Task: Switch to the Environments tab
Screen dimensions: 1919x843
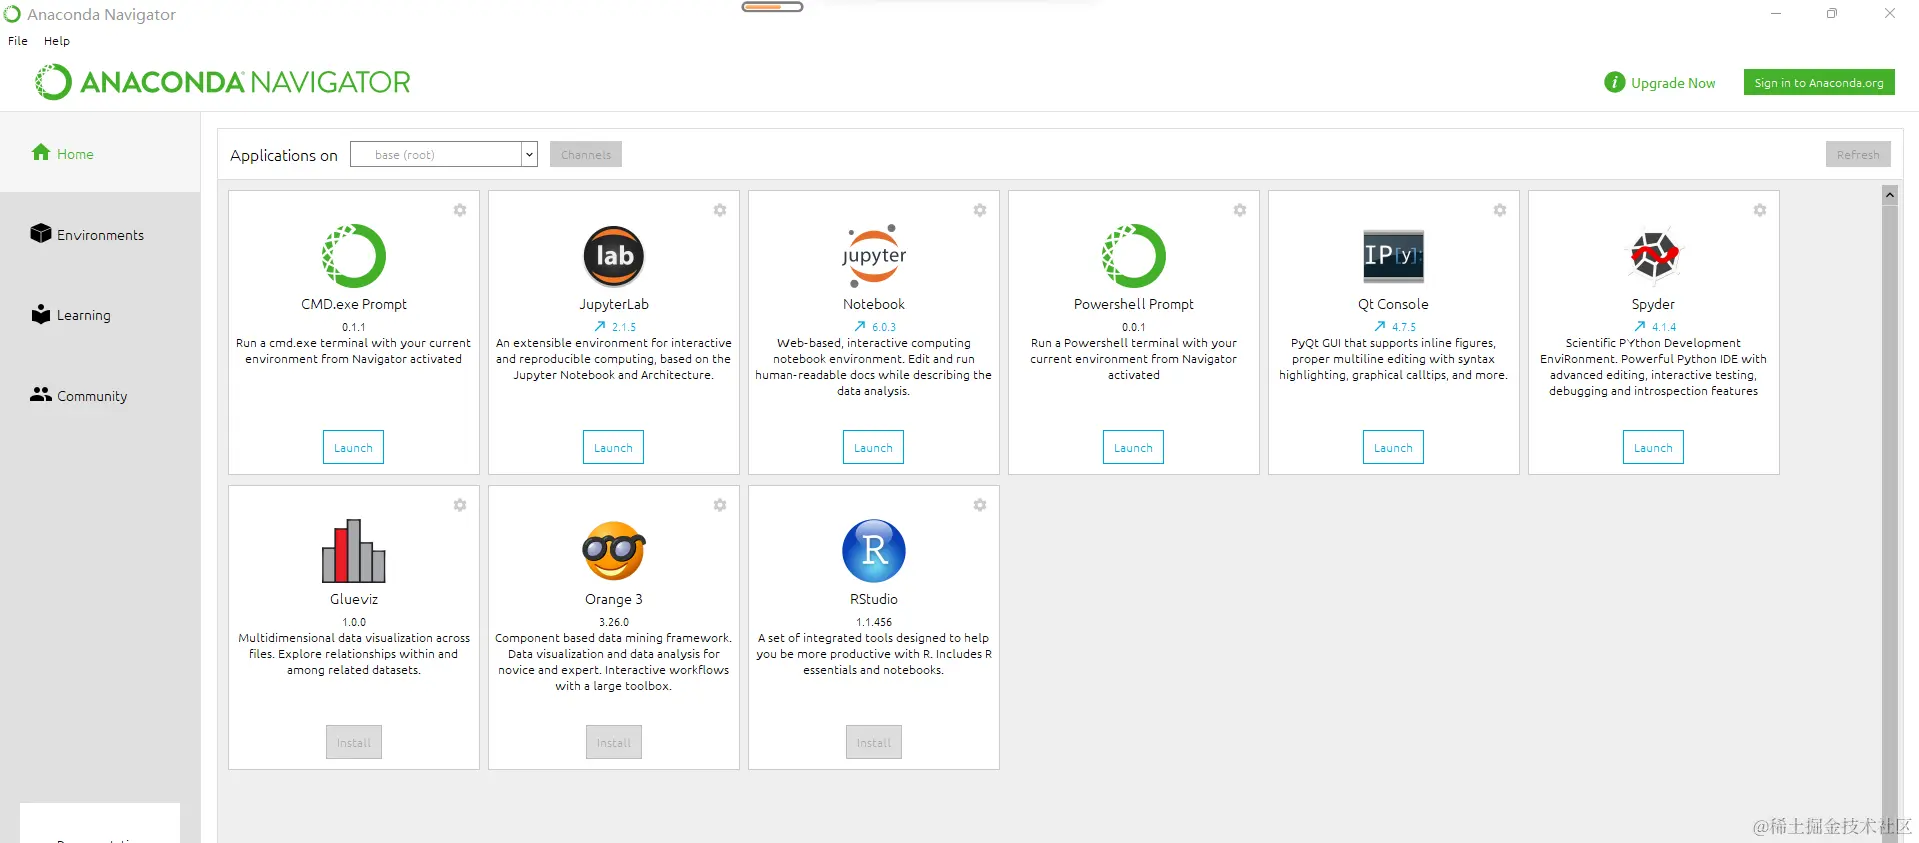Action: 87,234
